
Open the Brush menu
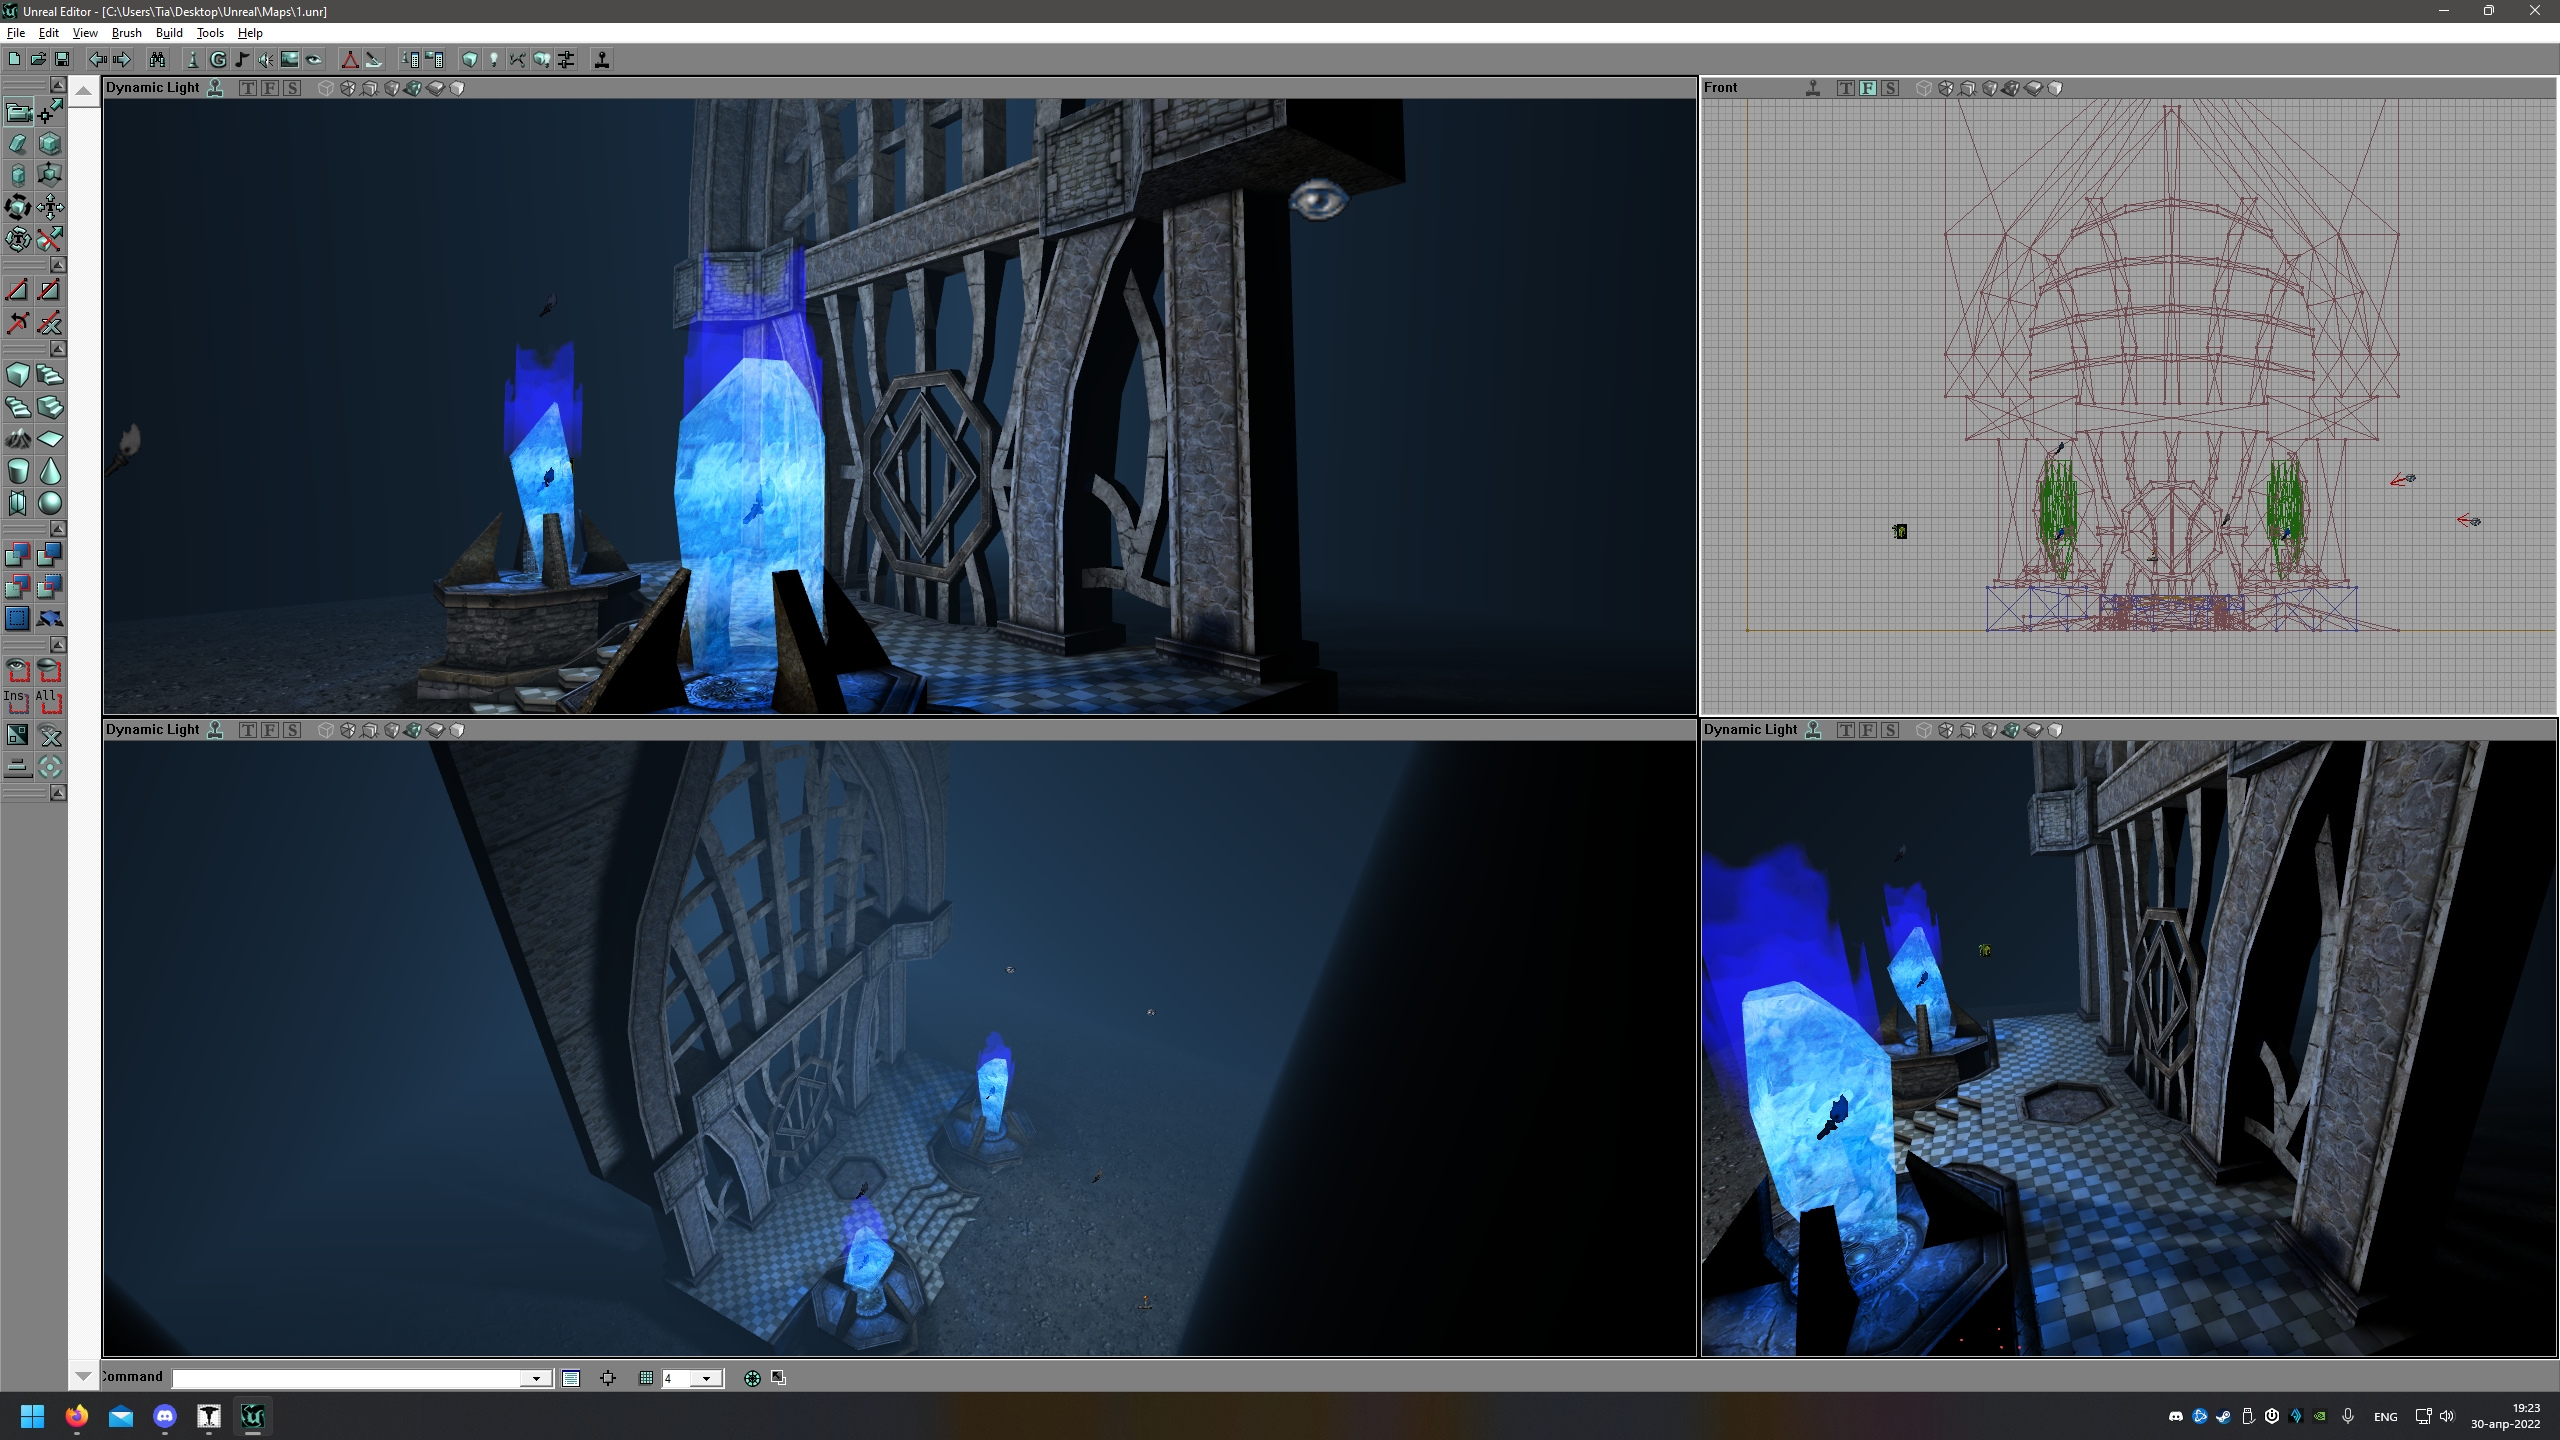126,33
